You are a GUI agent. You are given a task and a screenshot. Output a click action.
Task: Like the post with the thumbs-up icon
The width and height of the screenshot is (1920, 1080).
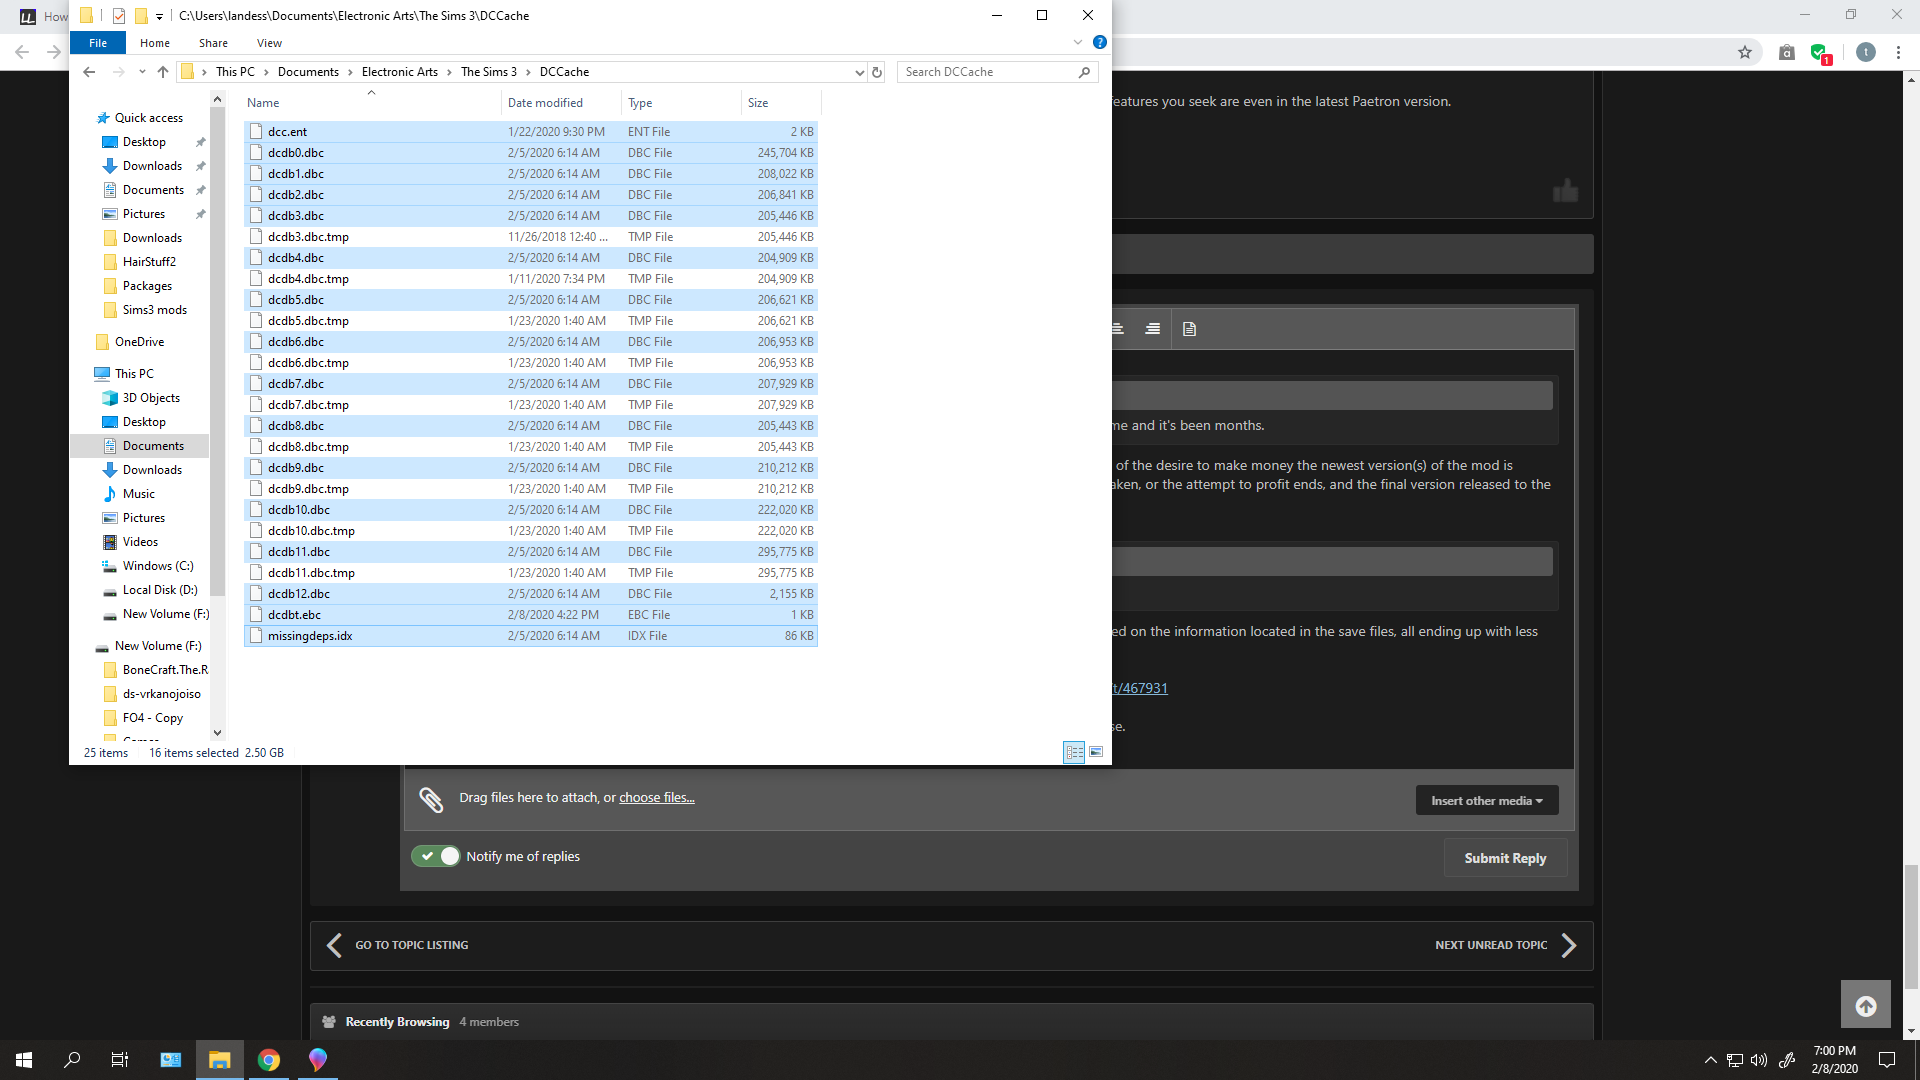tap(1565, 190)
